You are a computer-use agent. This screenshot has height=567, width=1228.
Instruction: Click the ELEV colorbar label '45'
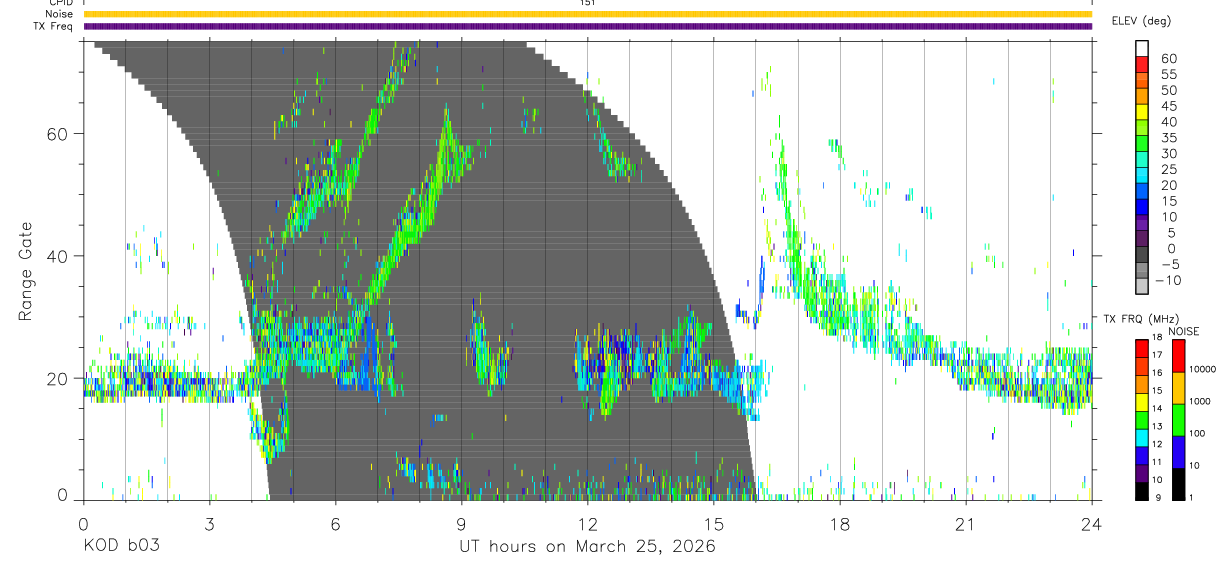[1168, 106]
